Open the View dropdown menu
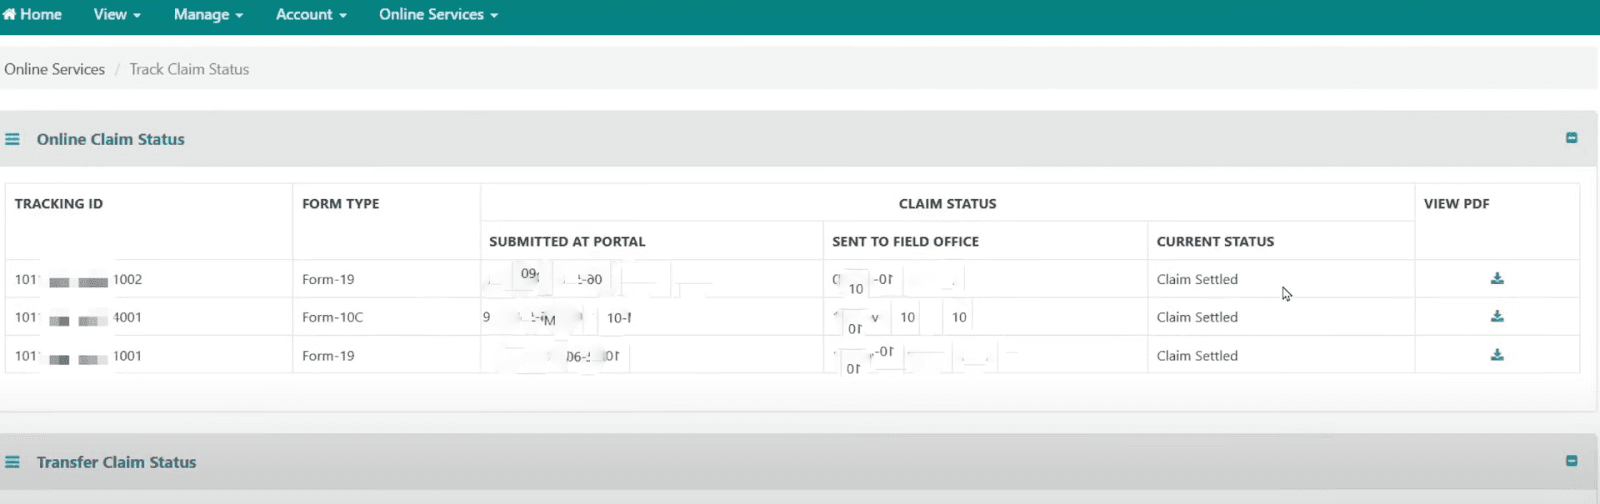Screen dimensions: 1600x504 tap(117, 15)
